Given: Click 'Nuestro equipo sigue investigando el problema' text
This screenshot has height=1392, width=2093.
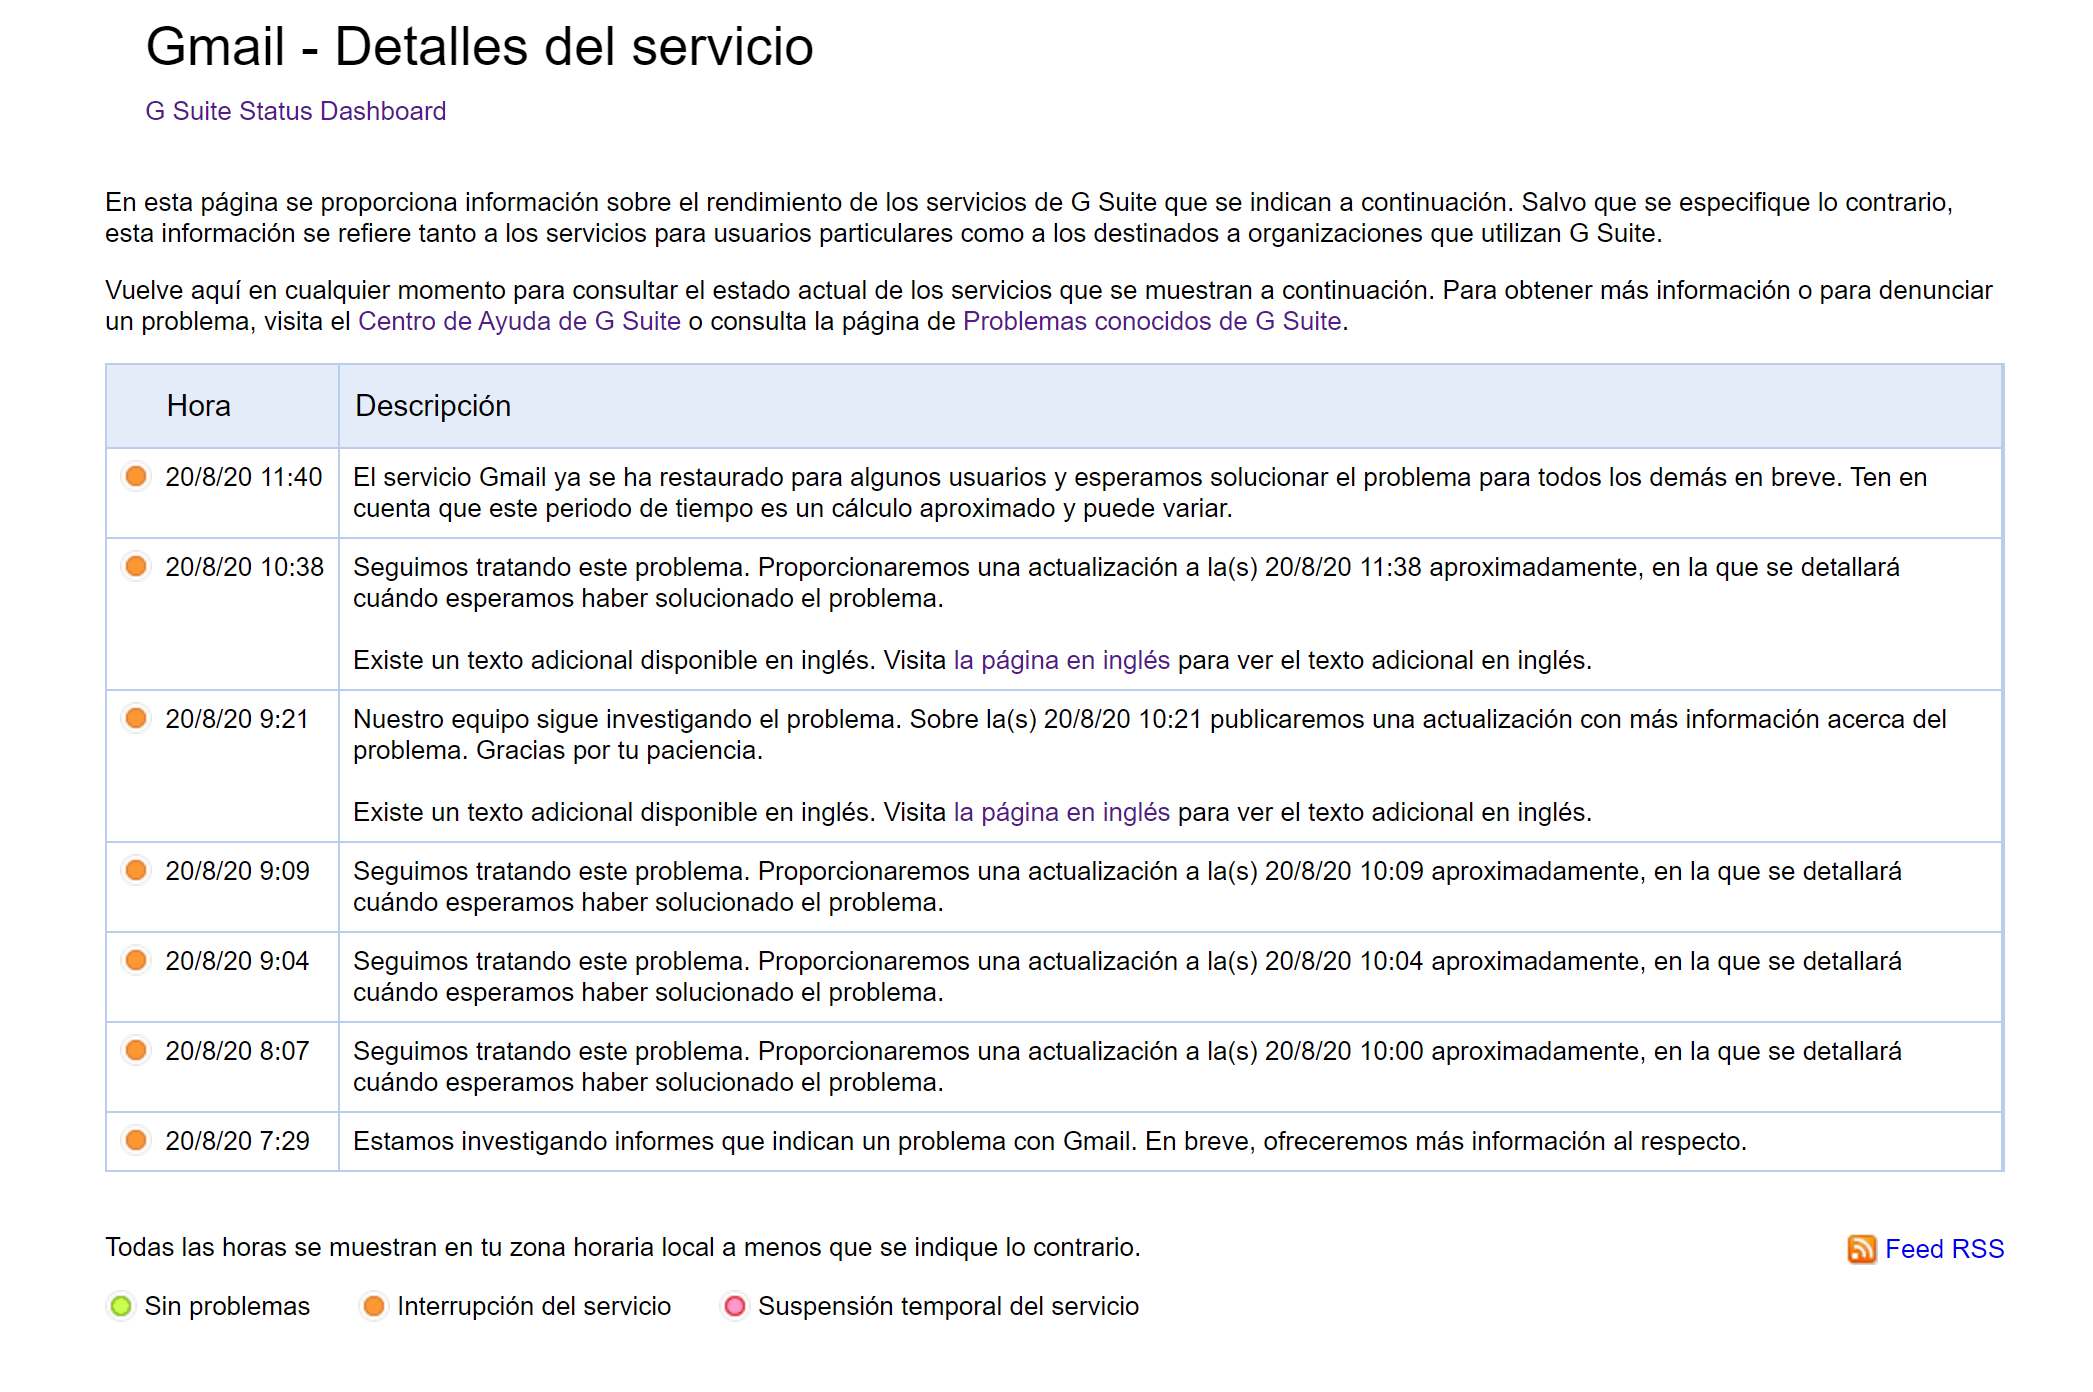Looking at the screenshot, I should [1150, 735].
